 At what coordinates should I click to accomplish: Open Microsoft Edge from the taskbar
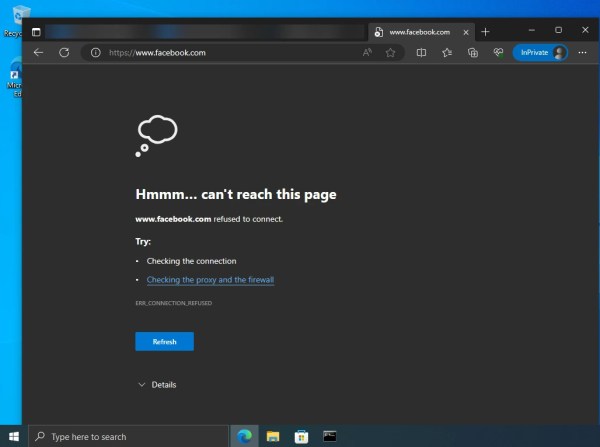[x=244, y=436]
